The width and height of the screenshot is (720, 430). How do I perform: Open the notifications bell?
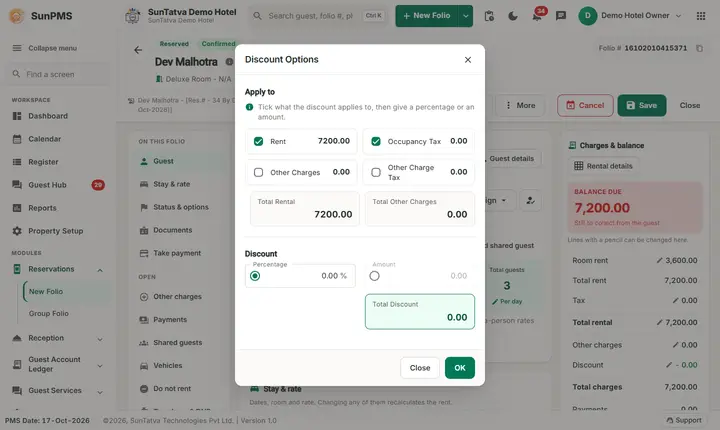(x=537, y=16)
